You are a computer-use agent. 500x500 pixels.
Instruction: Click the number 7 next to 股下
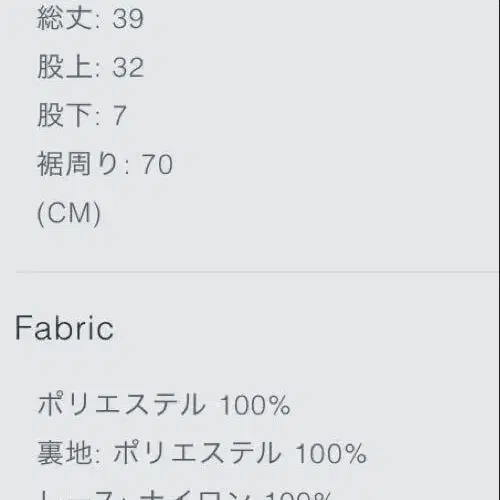120,116
